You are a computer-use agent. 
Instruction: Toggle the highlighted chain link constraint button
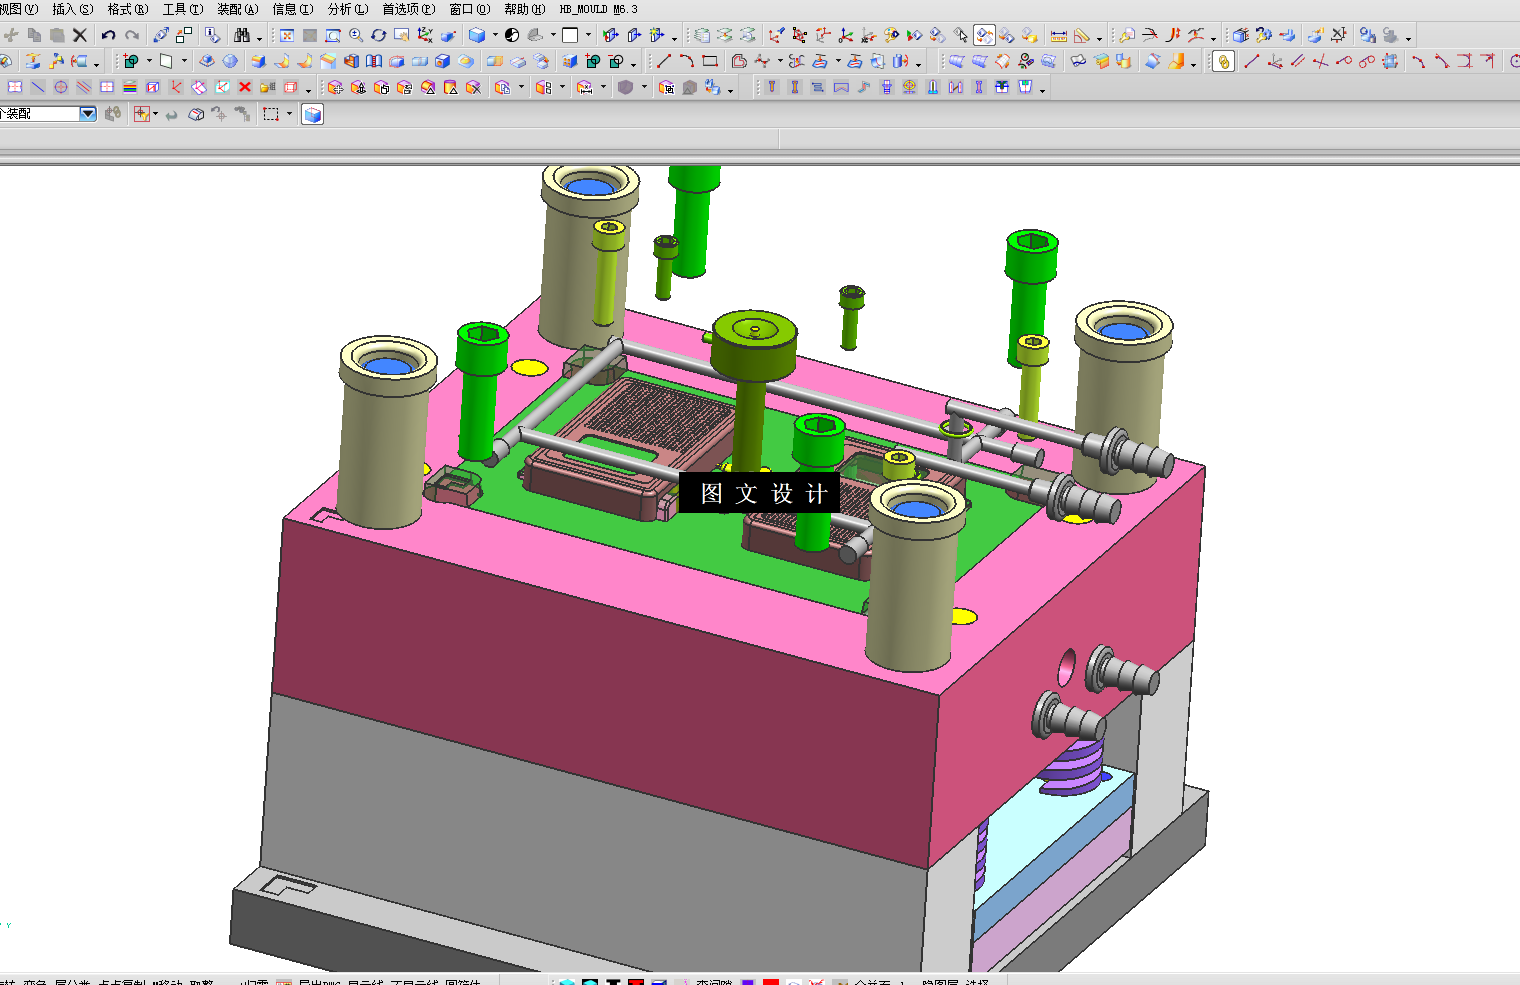tap(1223, 62)
